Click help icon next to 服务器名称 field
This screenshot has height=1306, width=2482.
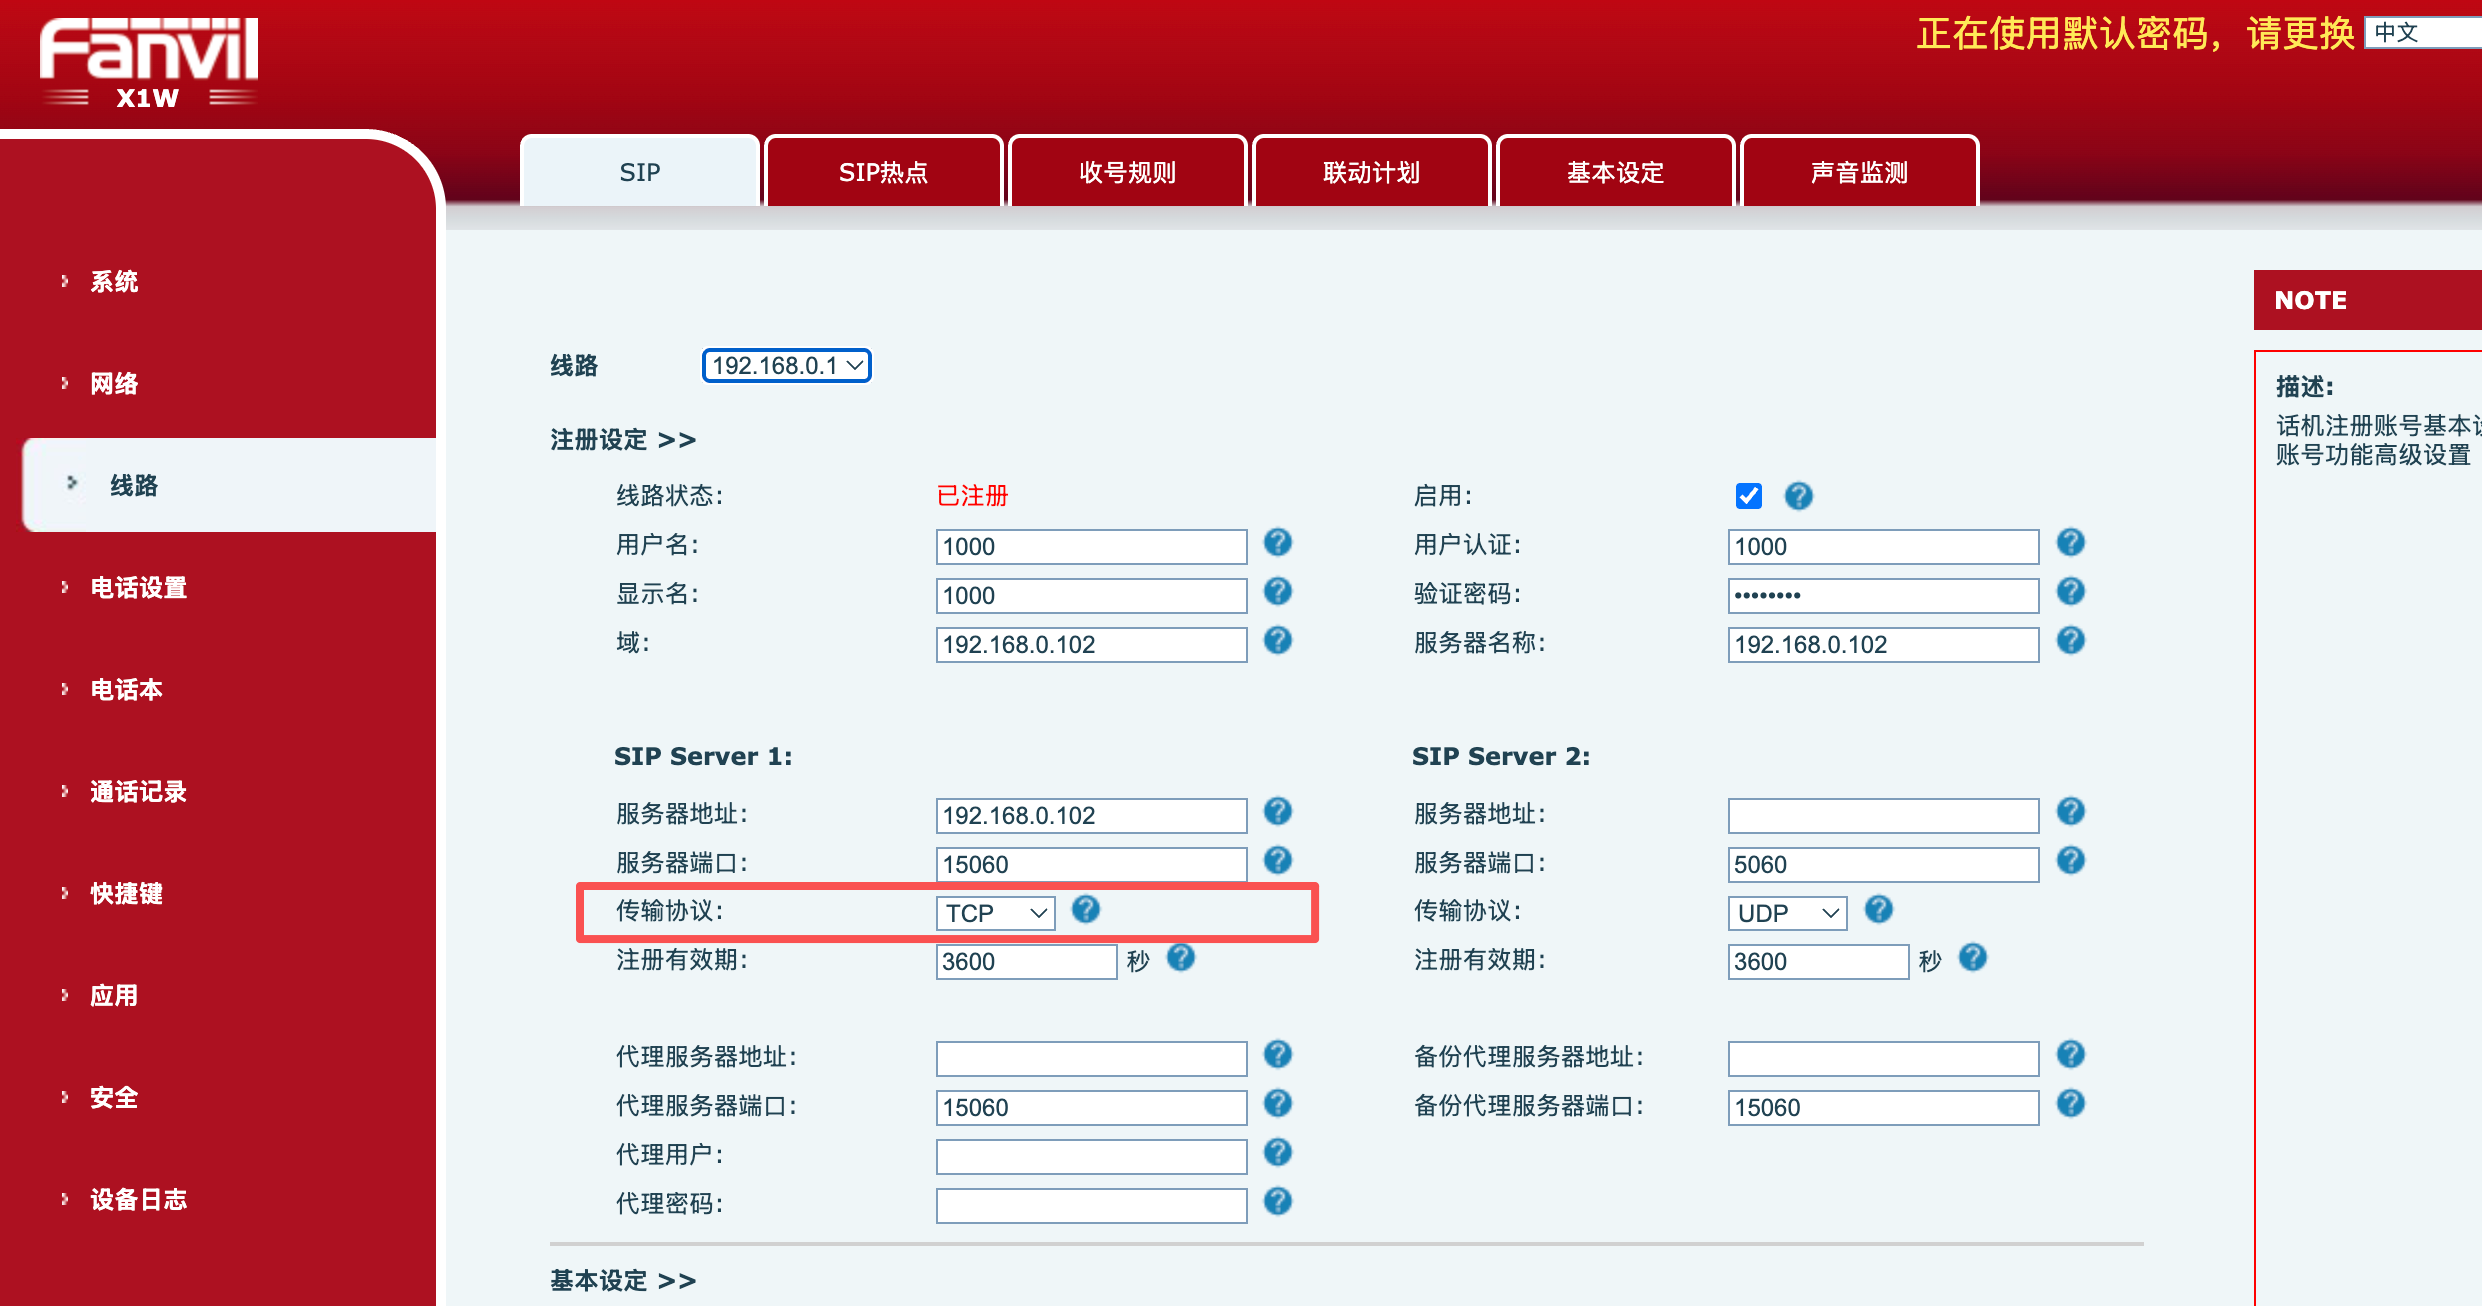[x=2071, y=641]
